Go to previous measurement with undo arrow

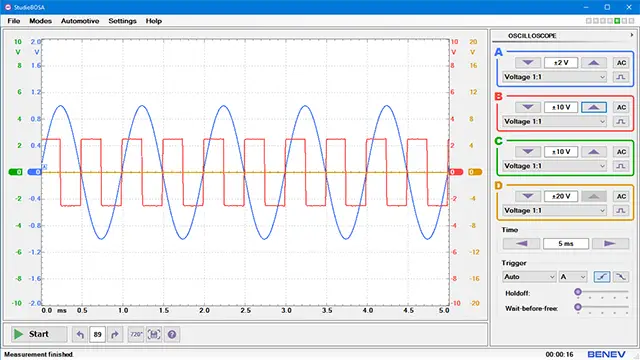(x=80, y=335)
